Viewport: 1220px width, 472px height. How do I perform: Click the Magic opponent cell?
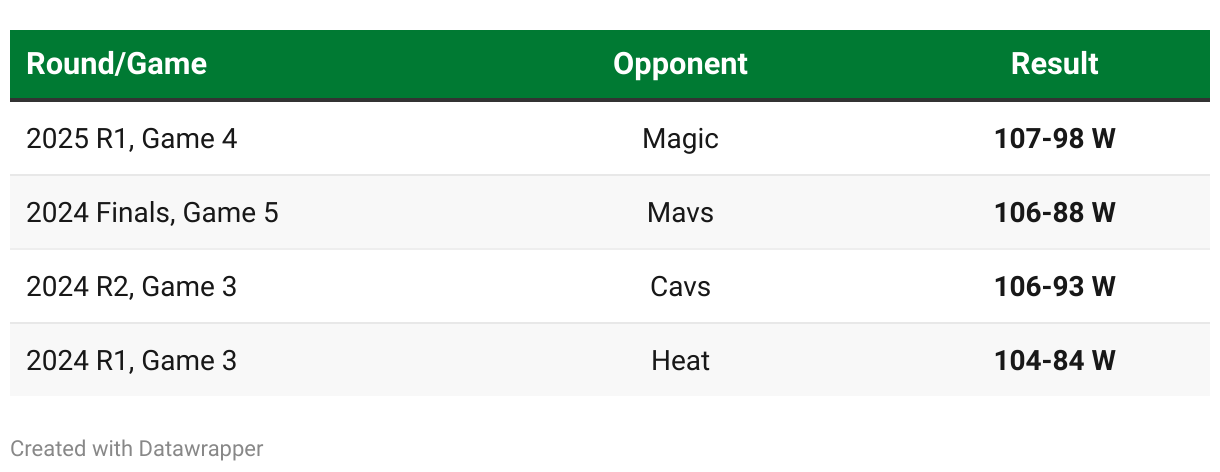(680, 138)
